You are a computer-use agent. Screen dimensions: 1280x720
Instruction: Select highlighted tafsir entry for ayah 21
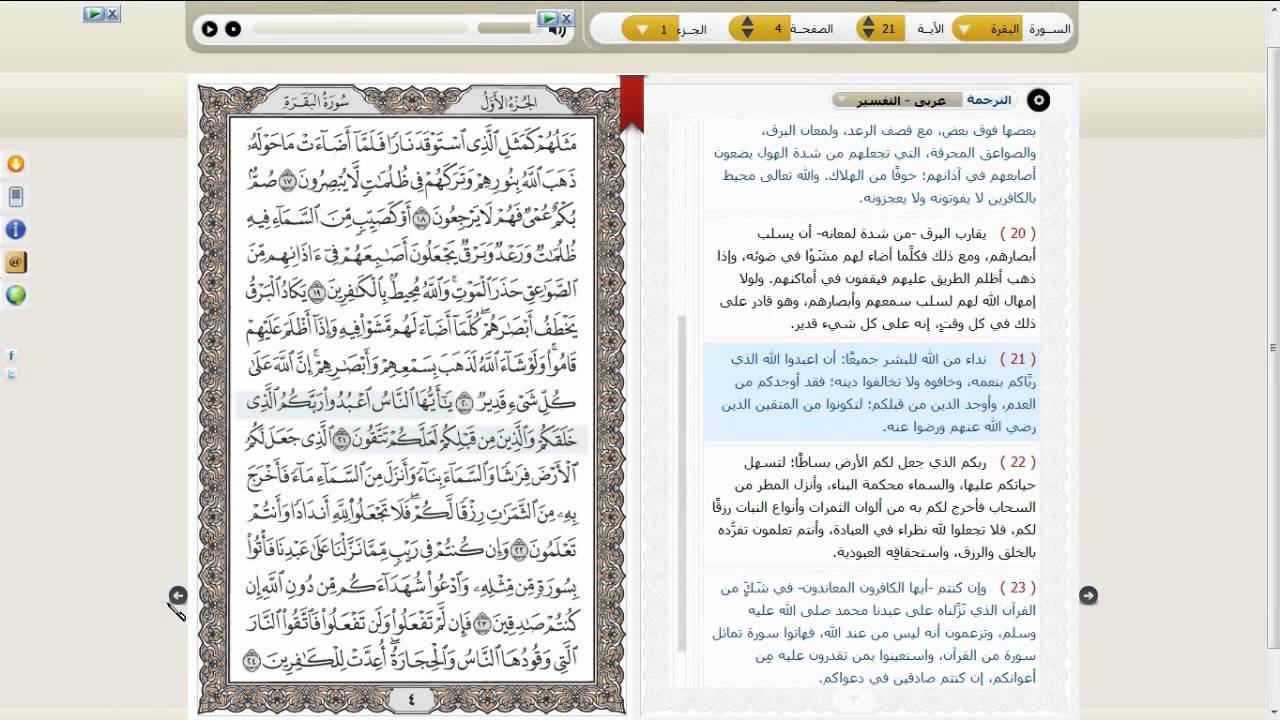point(871,392)
